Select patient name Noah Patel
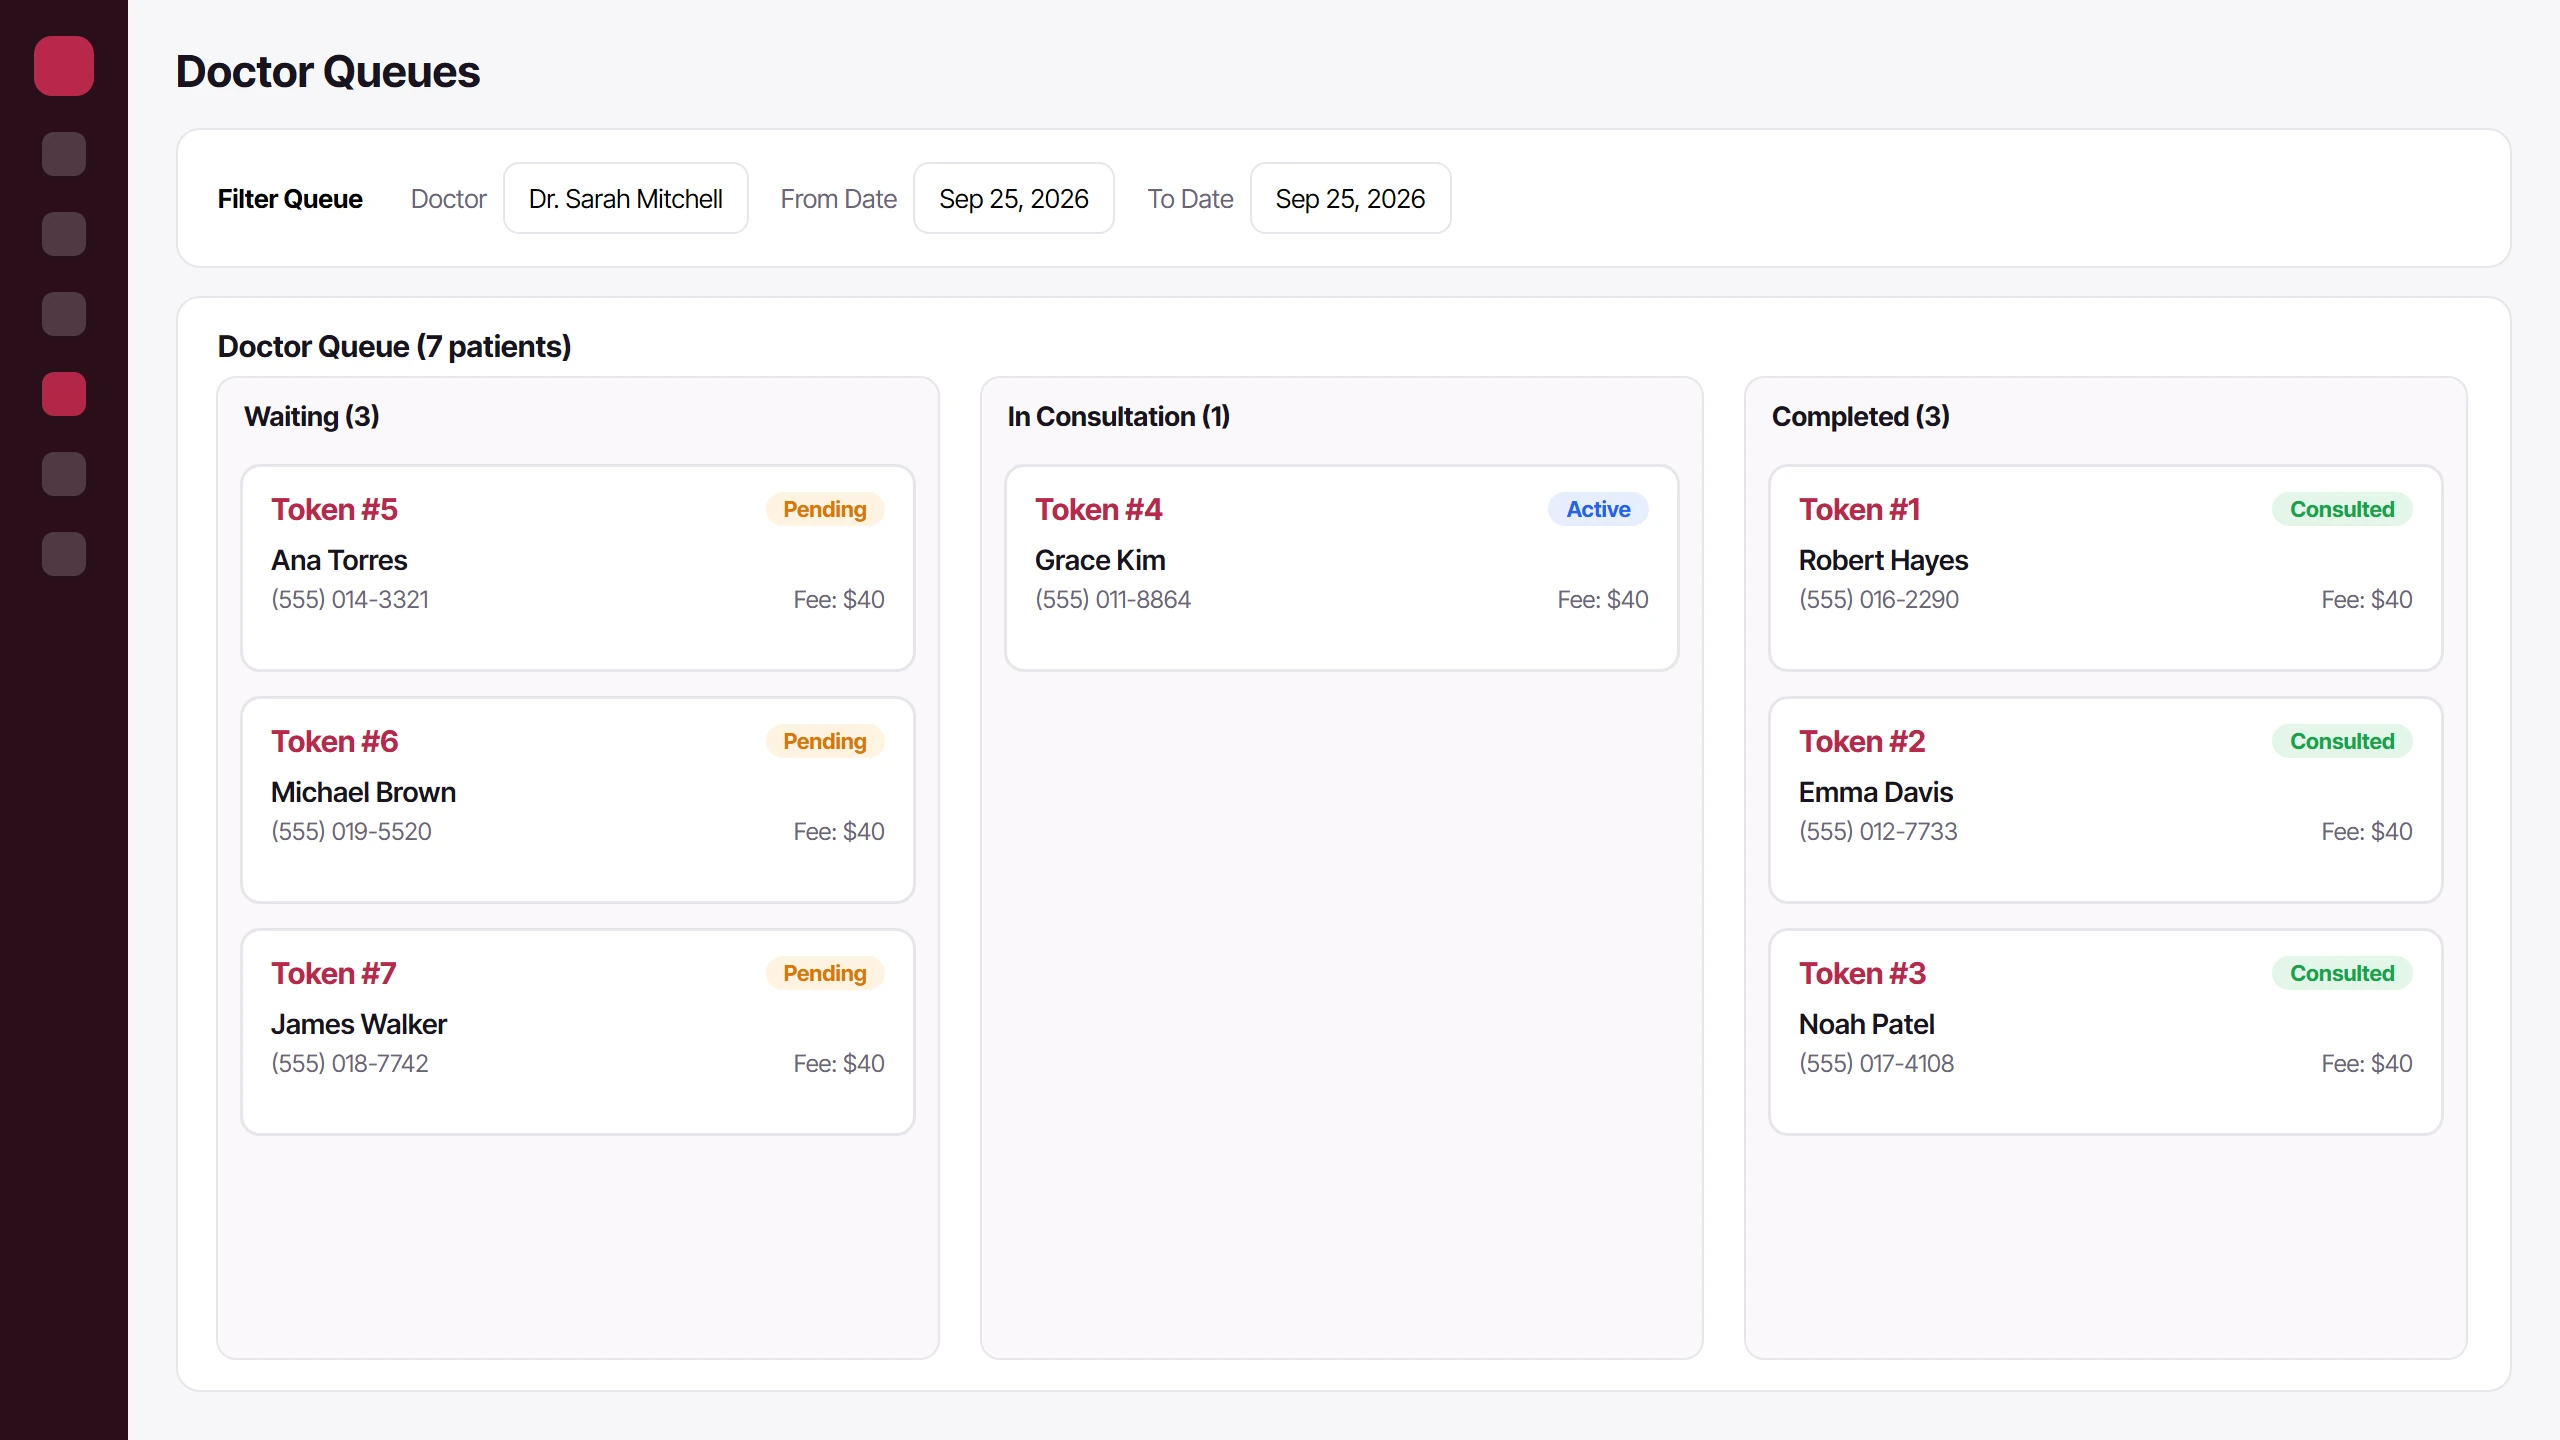The image size is (2560, 1440). pyautogui.click(x=1866, y=1024)
